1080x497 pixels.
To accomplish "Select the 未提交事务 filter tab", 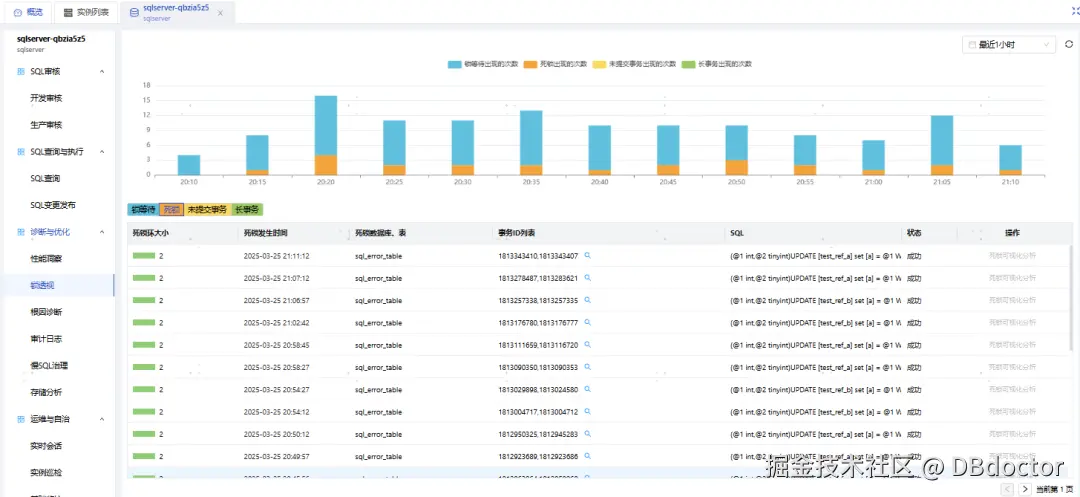I will click(x=207, y=209).
